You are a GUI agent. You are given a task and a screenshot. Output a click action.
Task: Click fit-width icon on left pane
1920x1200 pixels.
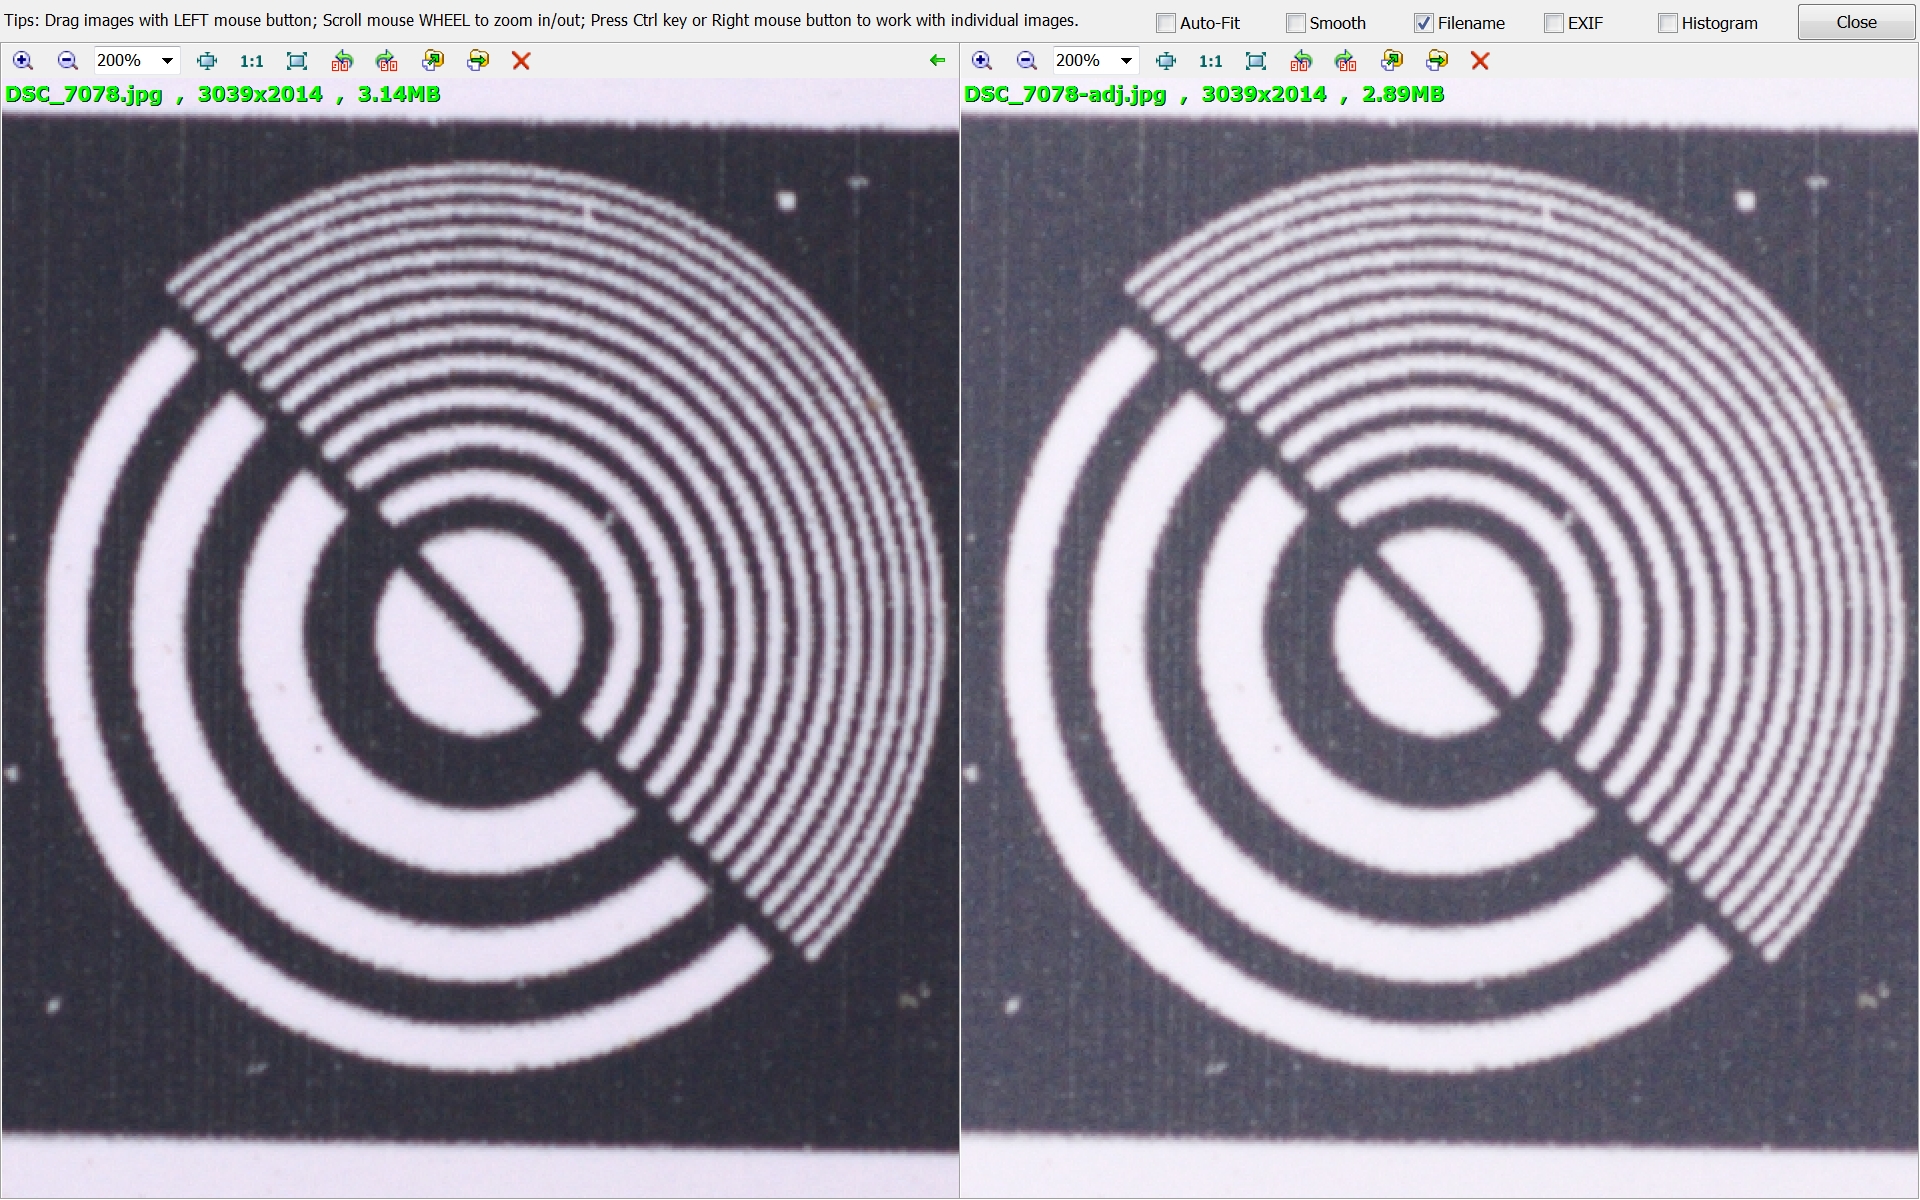coord(207,61)
